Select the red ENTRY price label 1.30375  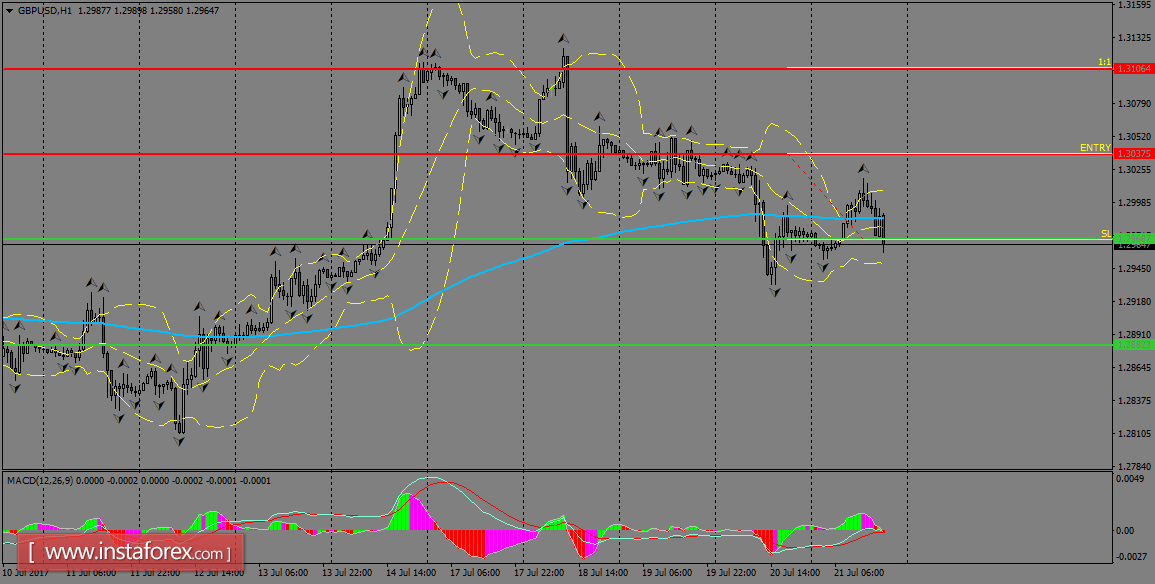(x=1134, y=155)
